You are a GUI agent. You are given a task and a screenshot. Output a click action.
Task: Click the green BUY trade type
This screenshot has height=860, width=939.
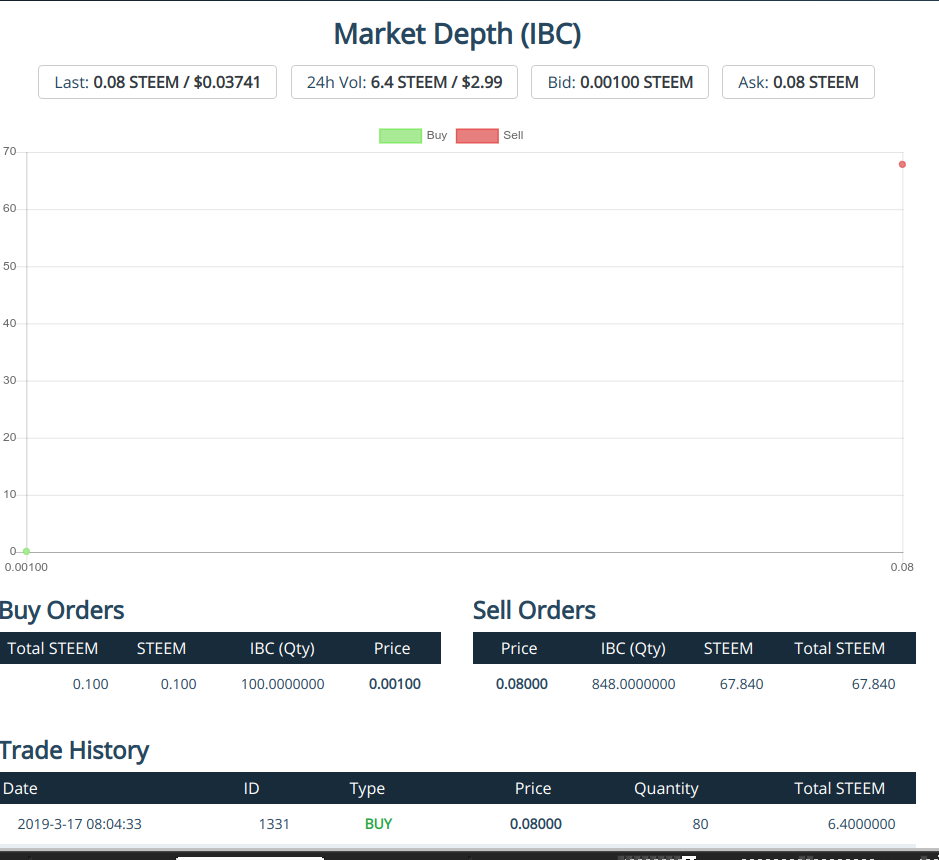378,824
